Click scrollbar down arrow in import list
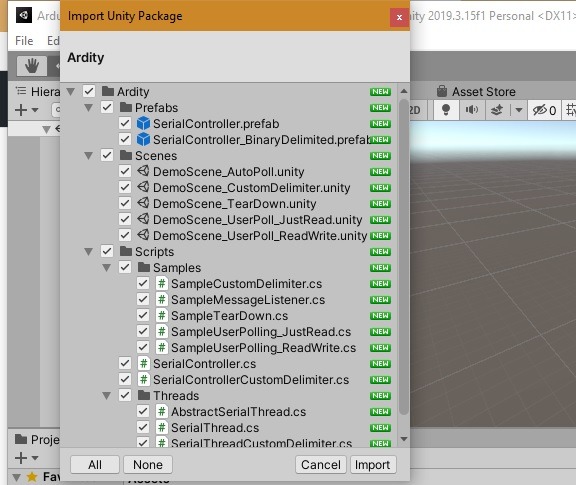The width and height of the screenshot is (576, 485). 404,439
